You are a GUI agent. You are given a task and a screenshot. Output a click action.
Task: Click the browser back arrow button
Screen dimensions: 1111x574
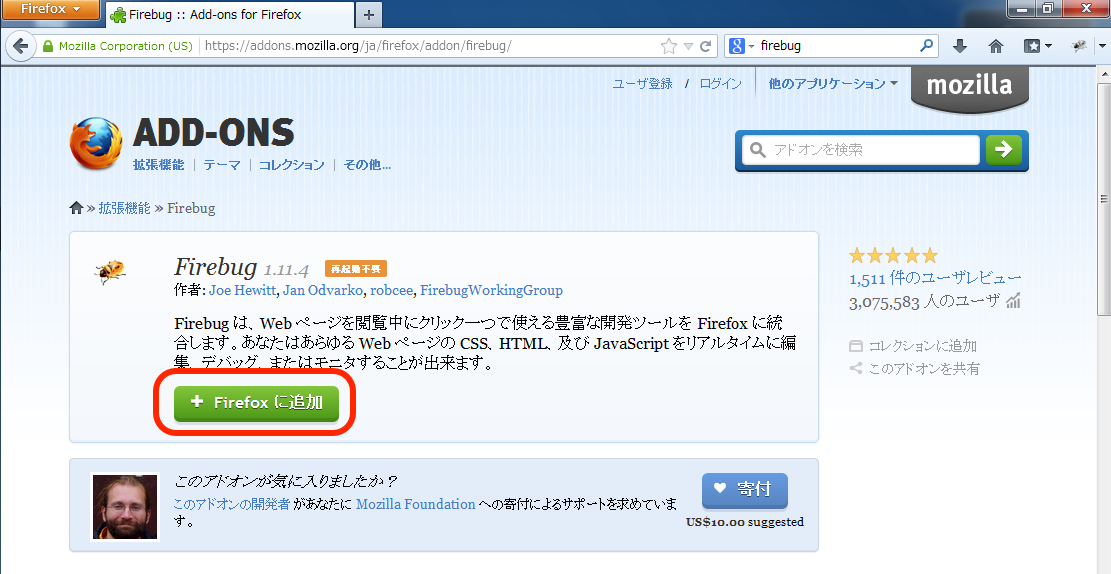tap(19, 46)
